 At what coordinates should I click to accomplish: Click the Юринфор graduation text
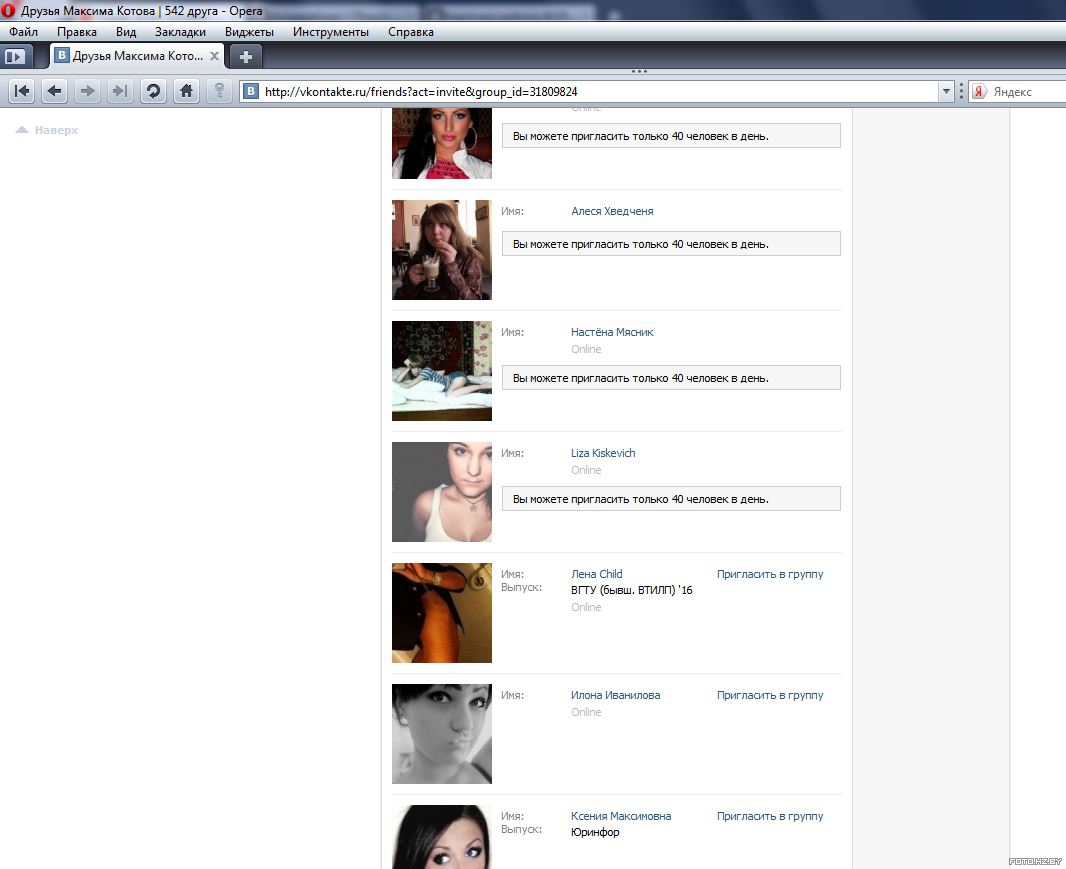click(595, 832)
